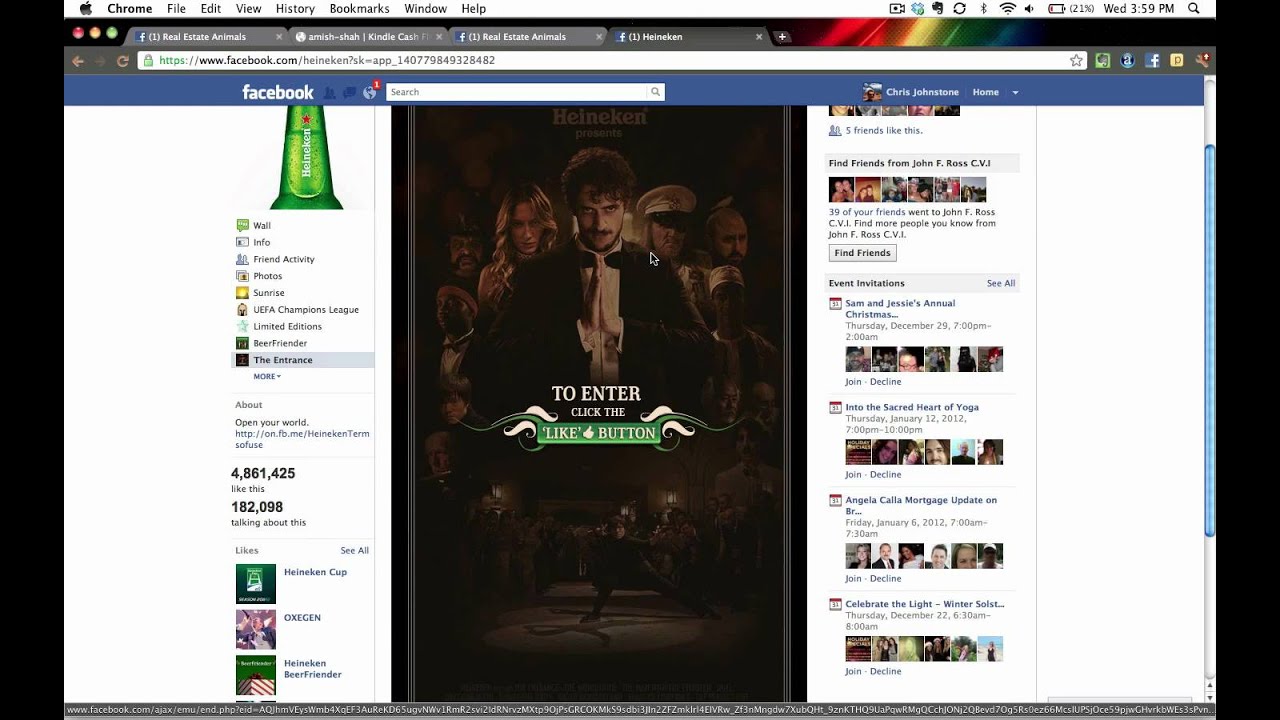This screenshot has width=1280, height=720.
Task: Open Into the Sacred Heart of Yoga event
Action: [912, 408]
